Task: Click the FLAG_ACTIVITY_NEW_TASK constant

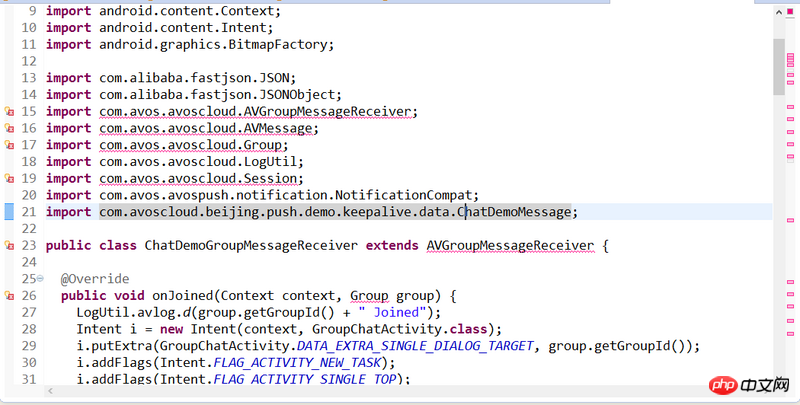Action: point(297,363)
